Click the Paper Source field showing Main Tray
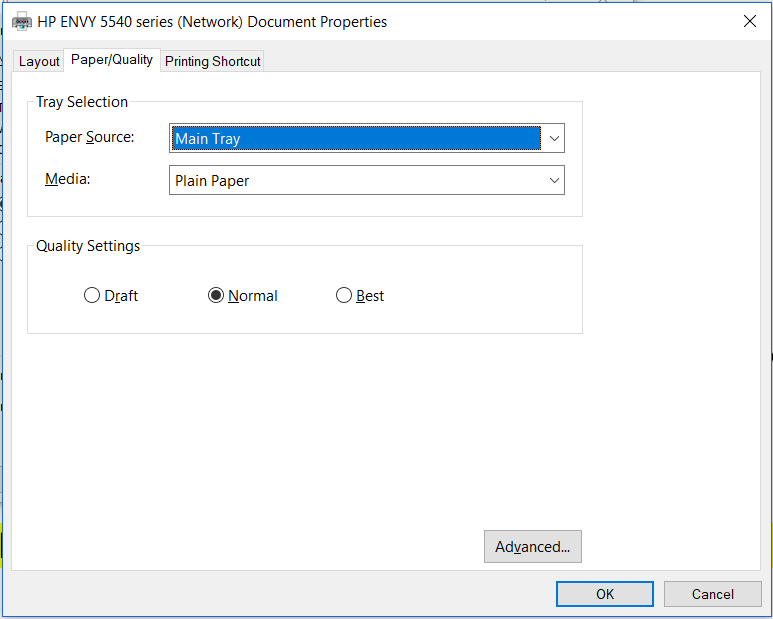773x619 pixels. 355,139
